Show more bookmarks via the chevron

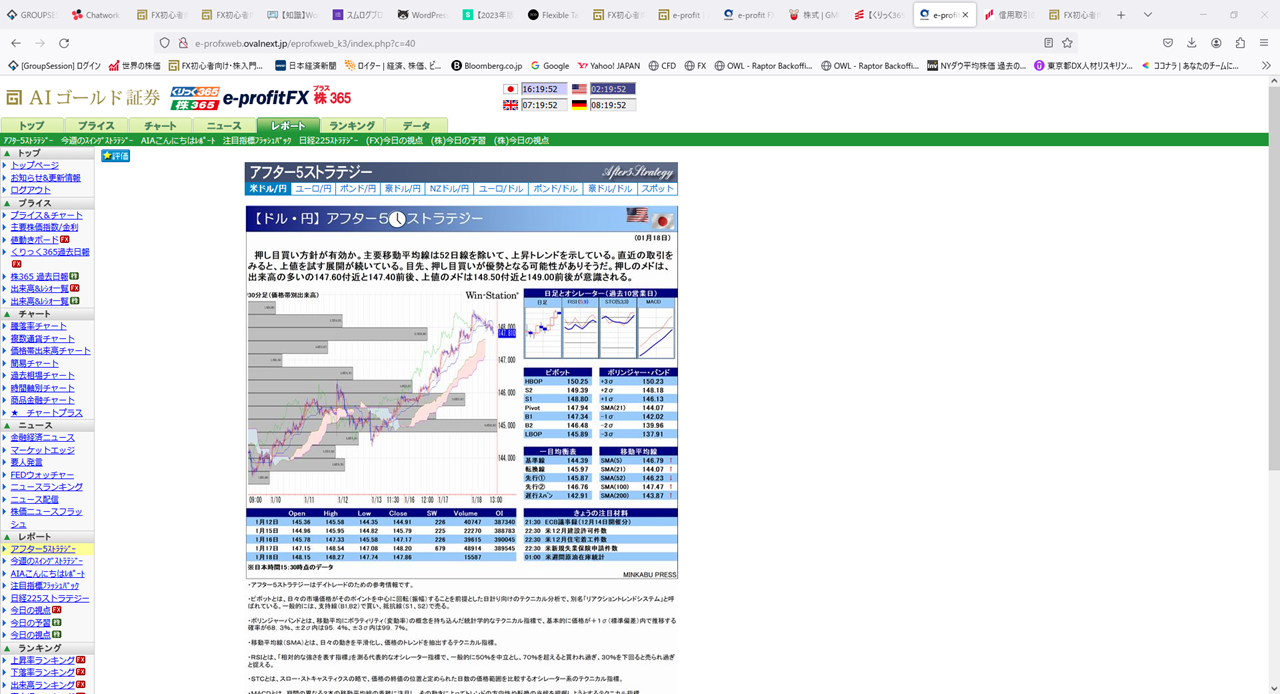point(1264,66)
